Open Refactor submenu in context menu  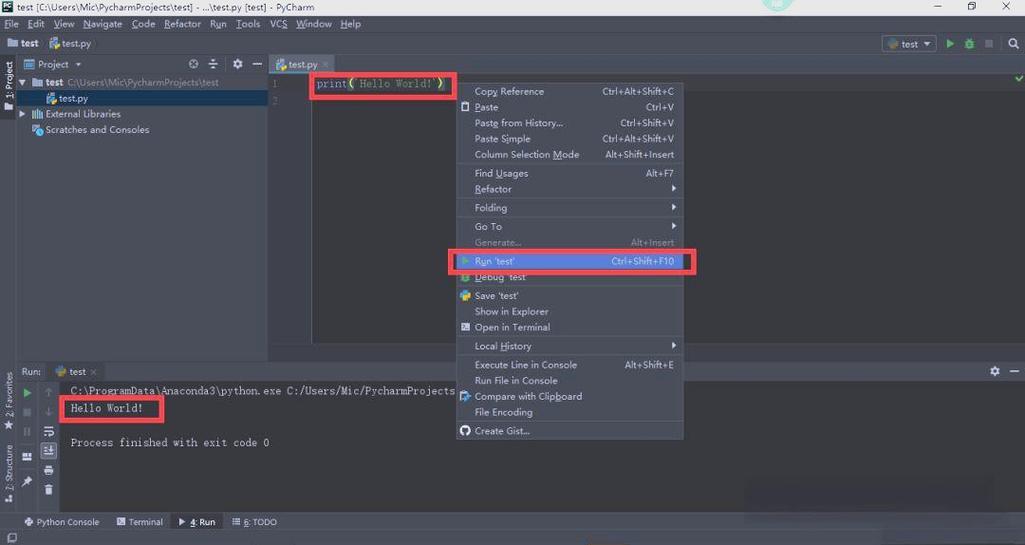tap(569, 189)
